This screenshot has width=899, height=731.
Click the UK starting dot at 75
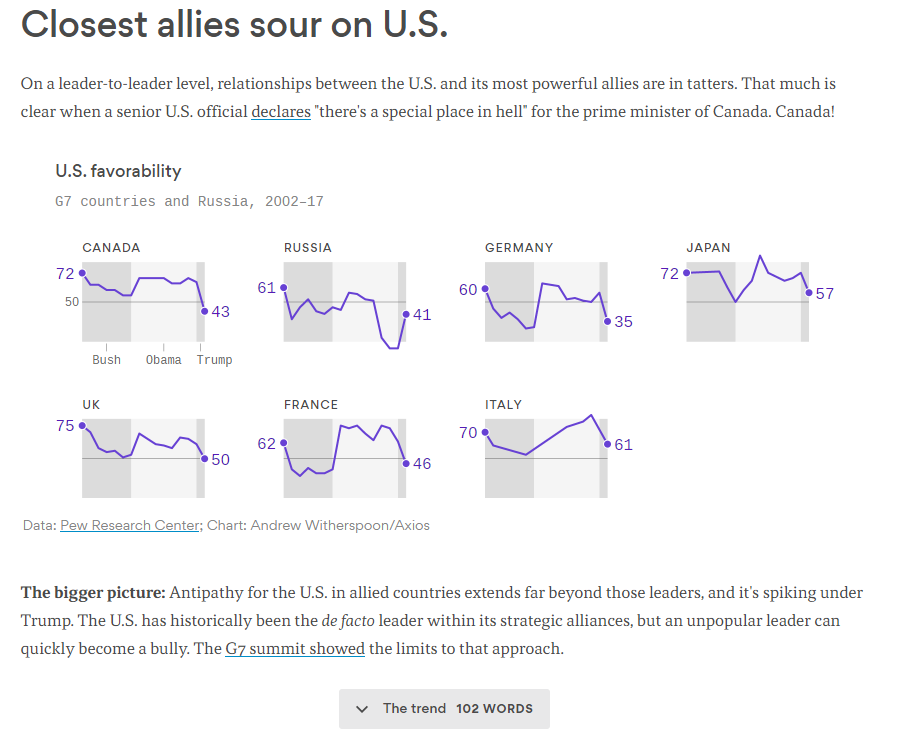tap(82, 426)
